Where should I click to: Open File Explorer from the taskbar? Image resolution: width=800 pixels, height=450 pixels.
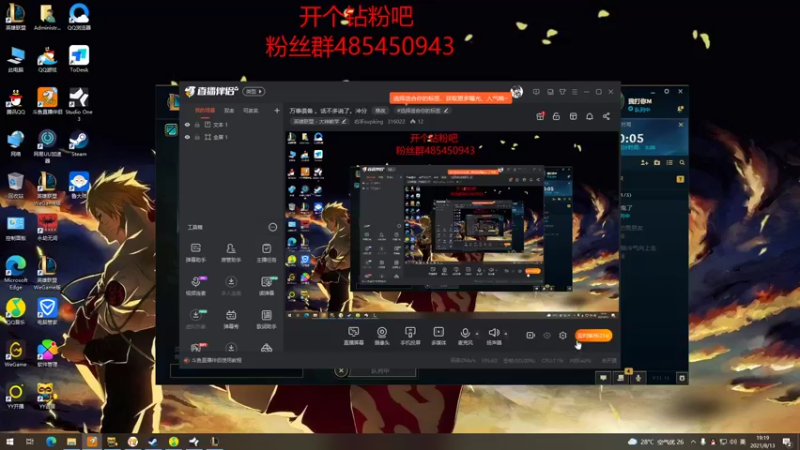coord(71,441)
